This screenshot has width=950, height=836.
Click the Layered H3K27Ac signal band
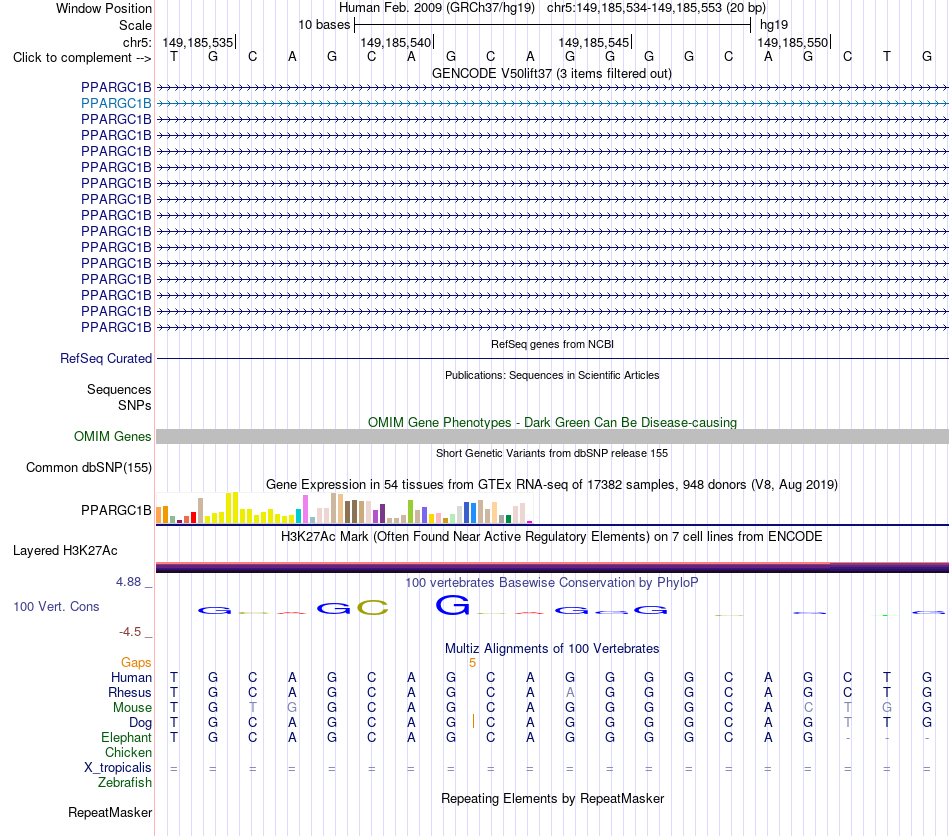[x=552, y=567]
